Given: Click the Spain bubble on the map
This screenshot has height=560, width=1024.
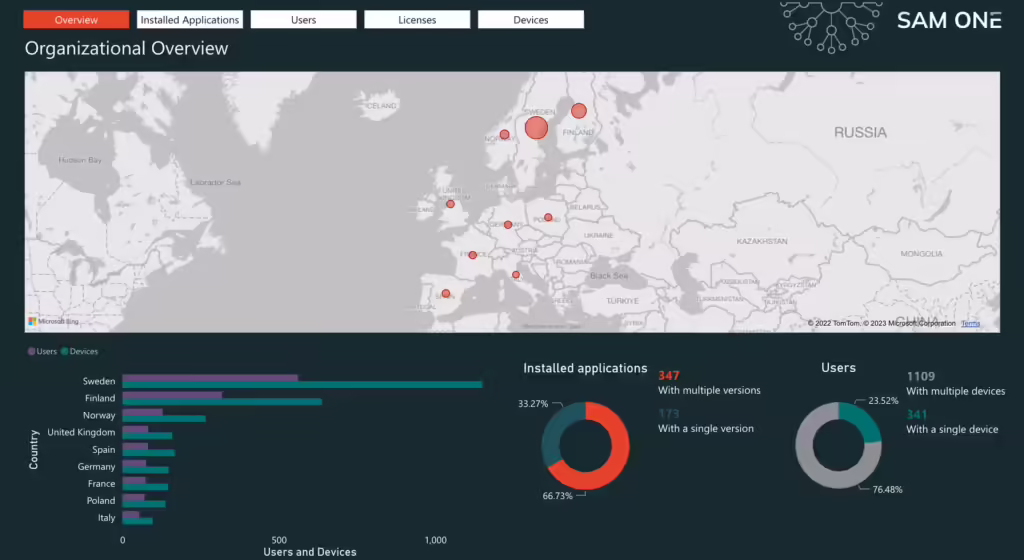Looking at the screenshot, I should (x=446, y=294).
